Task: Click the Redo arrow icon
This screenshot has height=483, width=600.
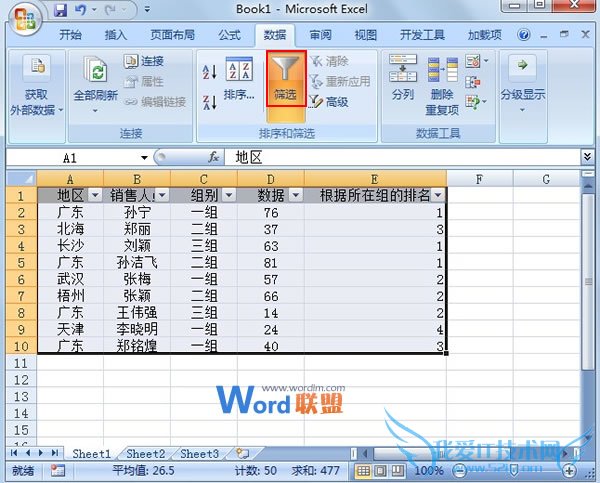Action: click(x=110, y=10)
